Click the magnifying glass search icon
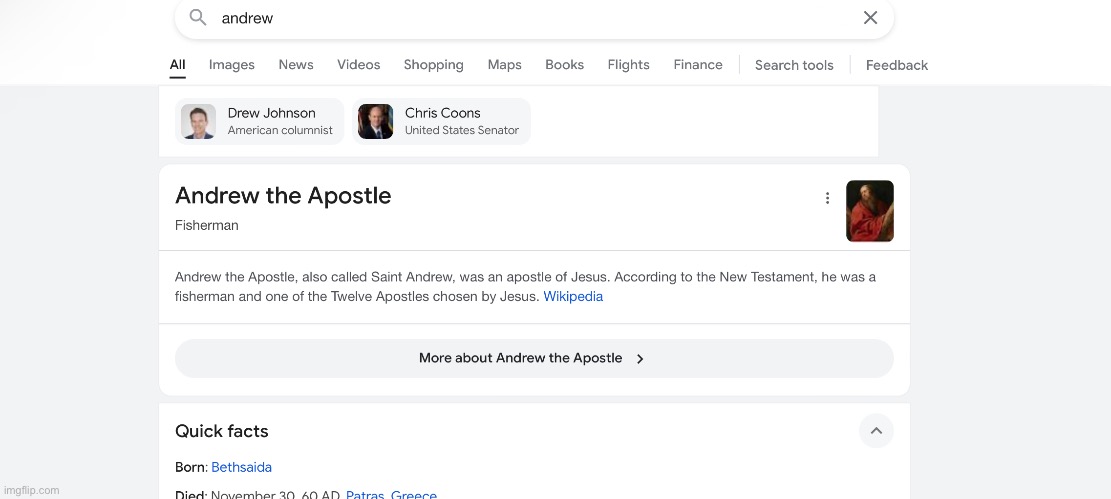1111x499 pixels. (198, 17)
